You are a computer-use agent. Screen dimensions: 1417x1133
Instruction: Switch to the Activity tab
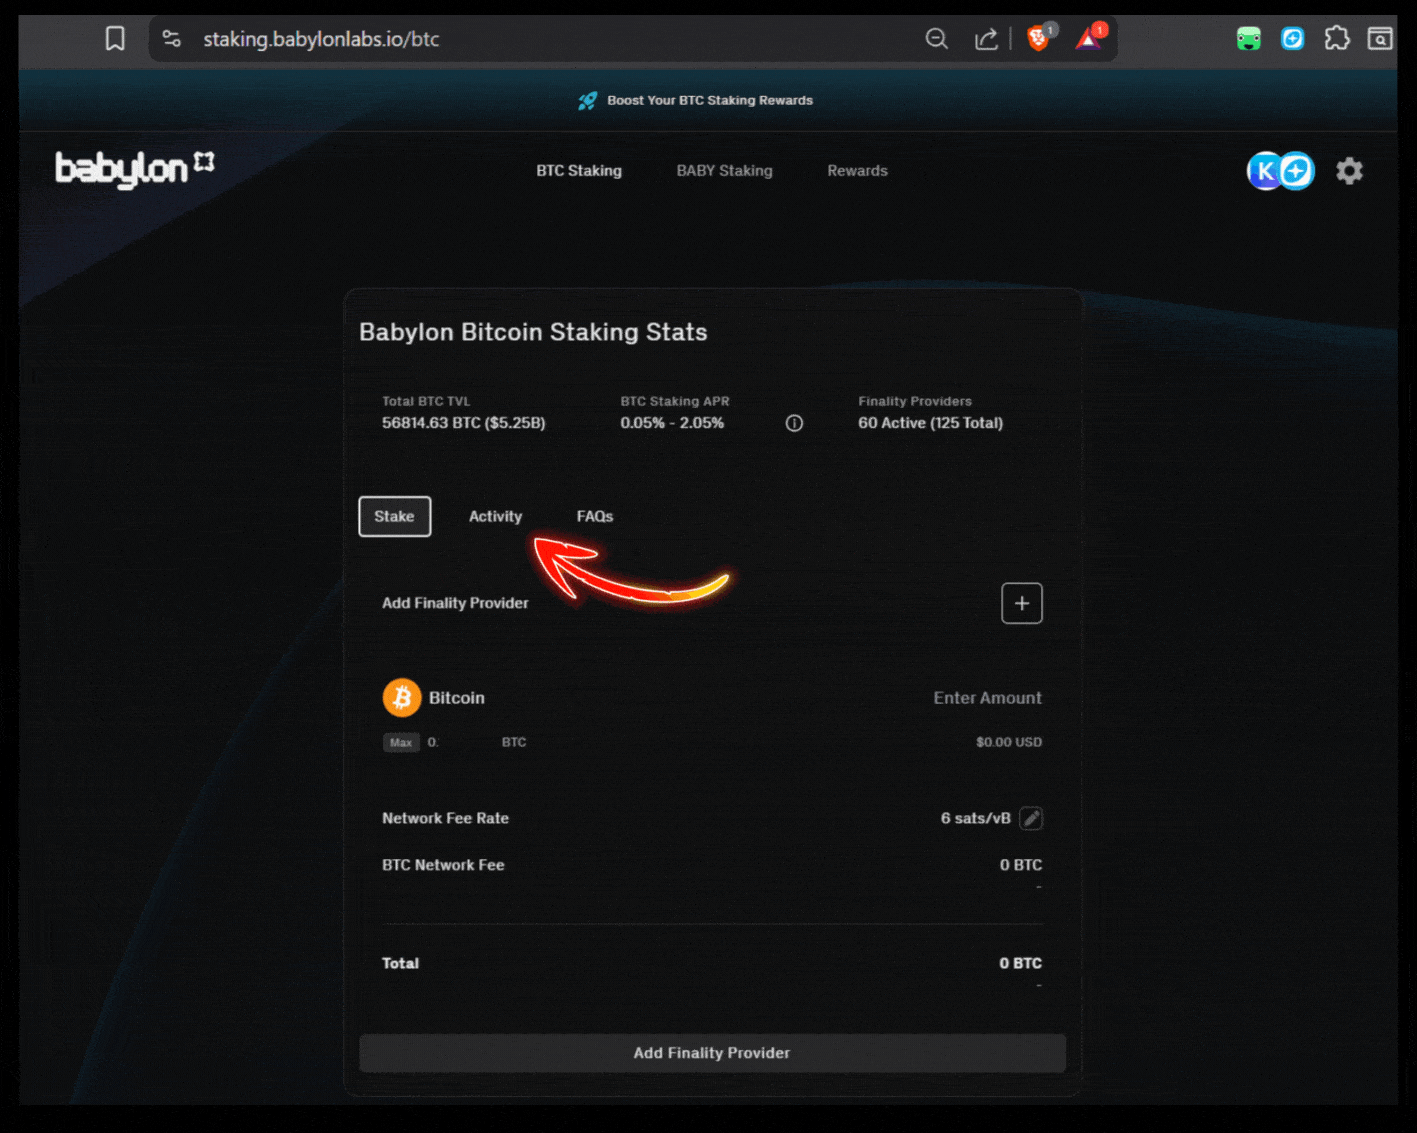495,516
